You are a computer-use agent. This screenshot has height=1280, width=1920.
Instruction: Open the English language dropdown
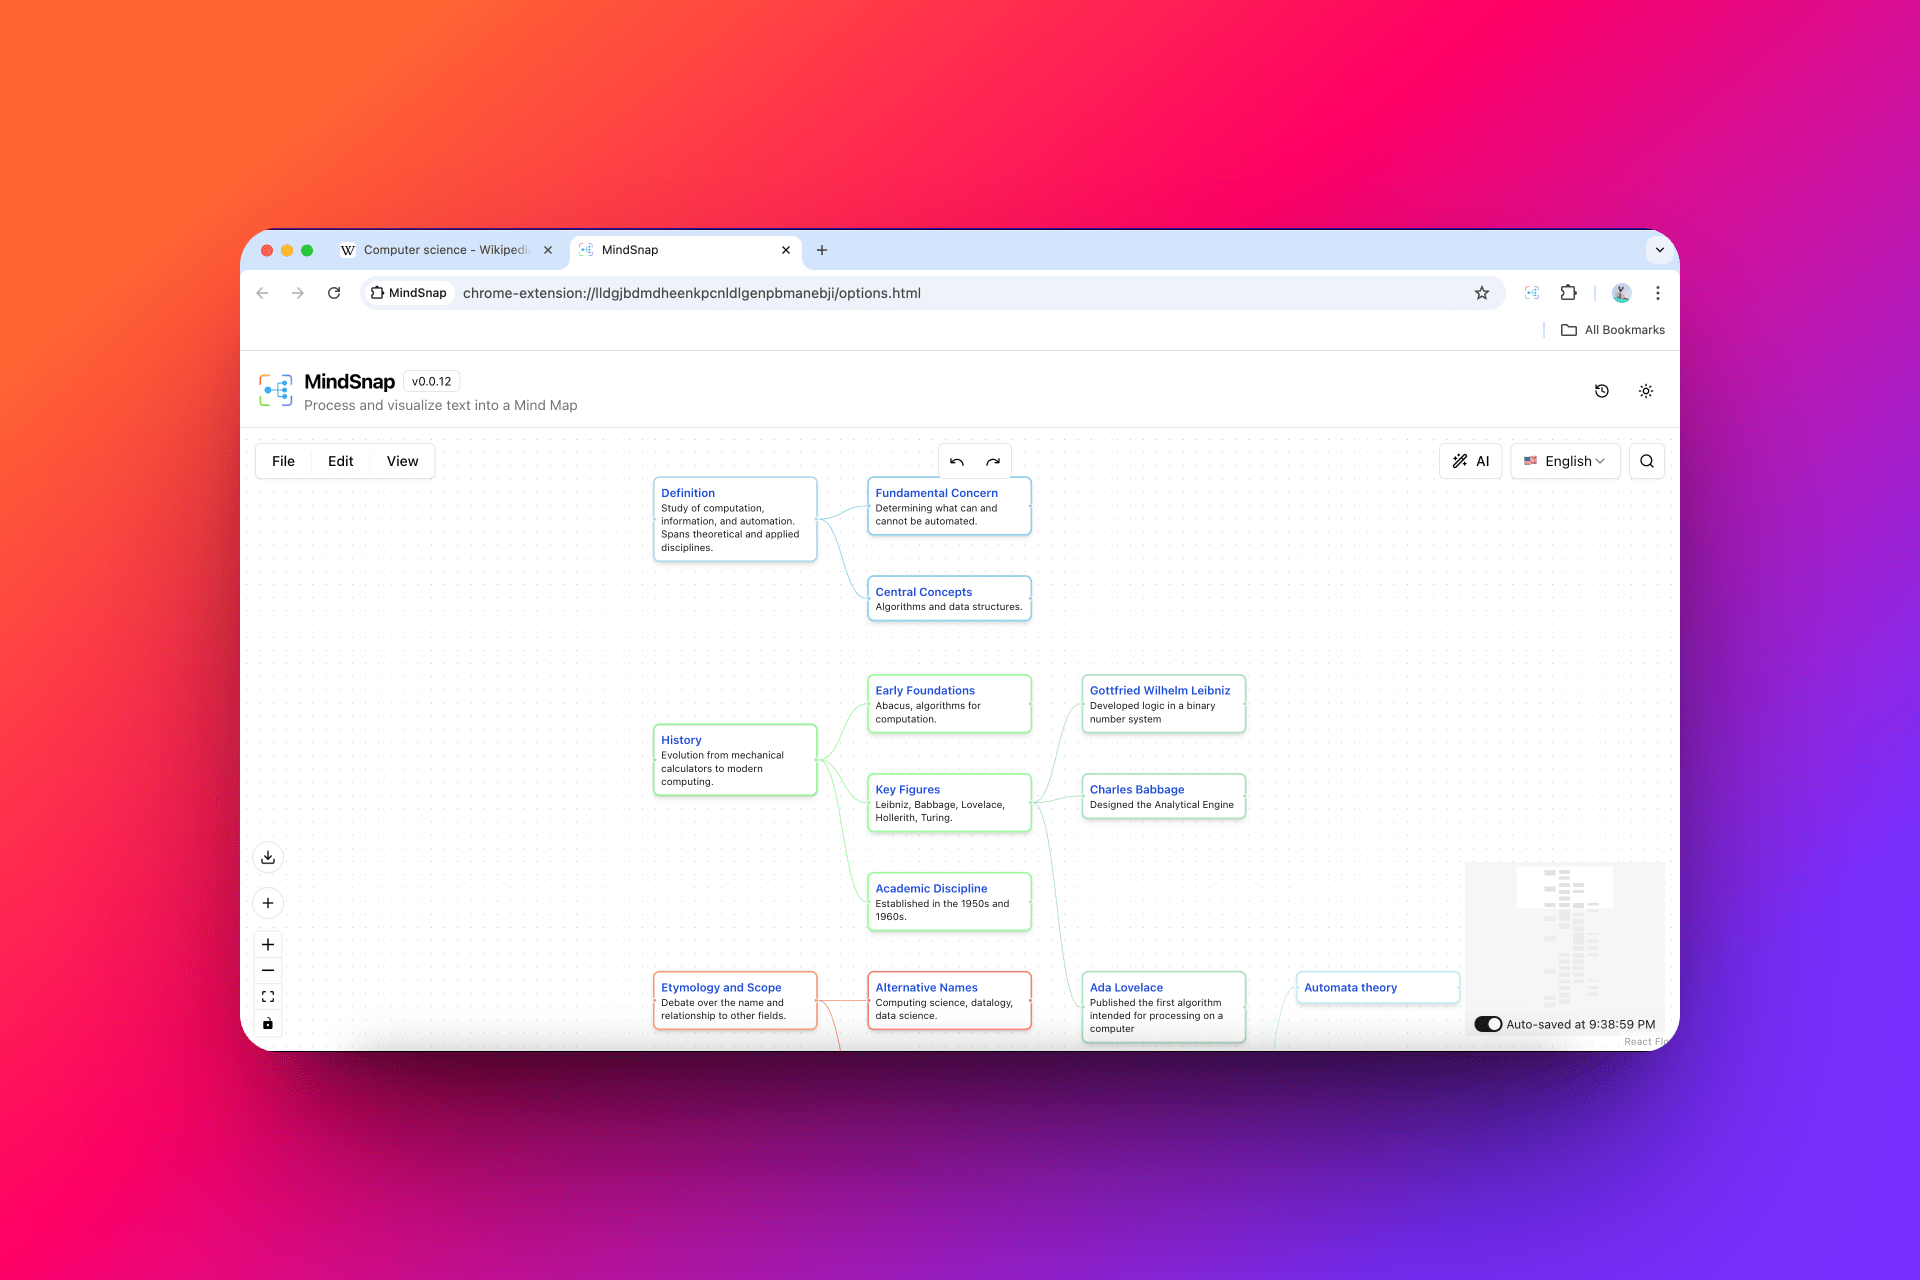(1565, 461)
